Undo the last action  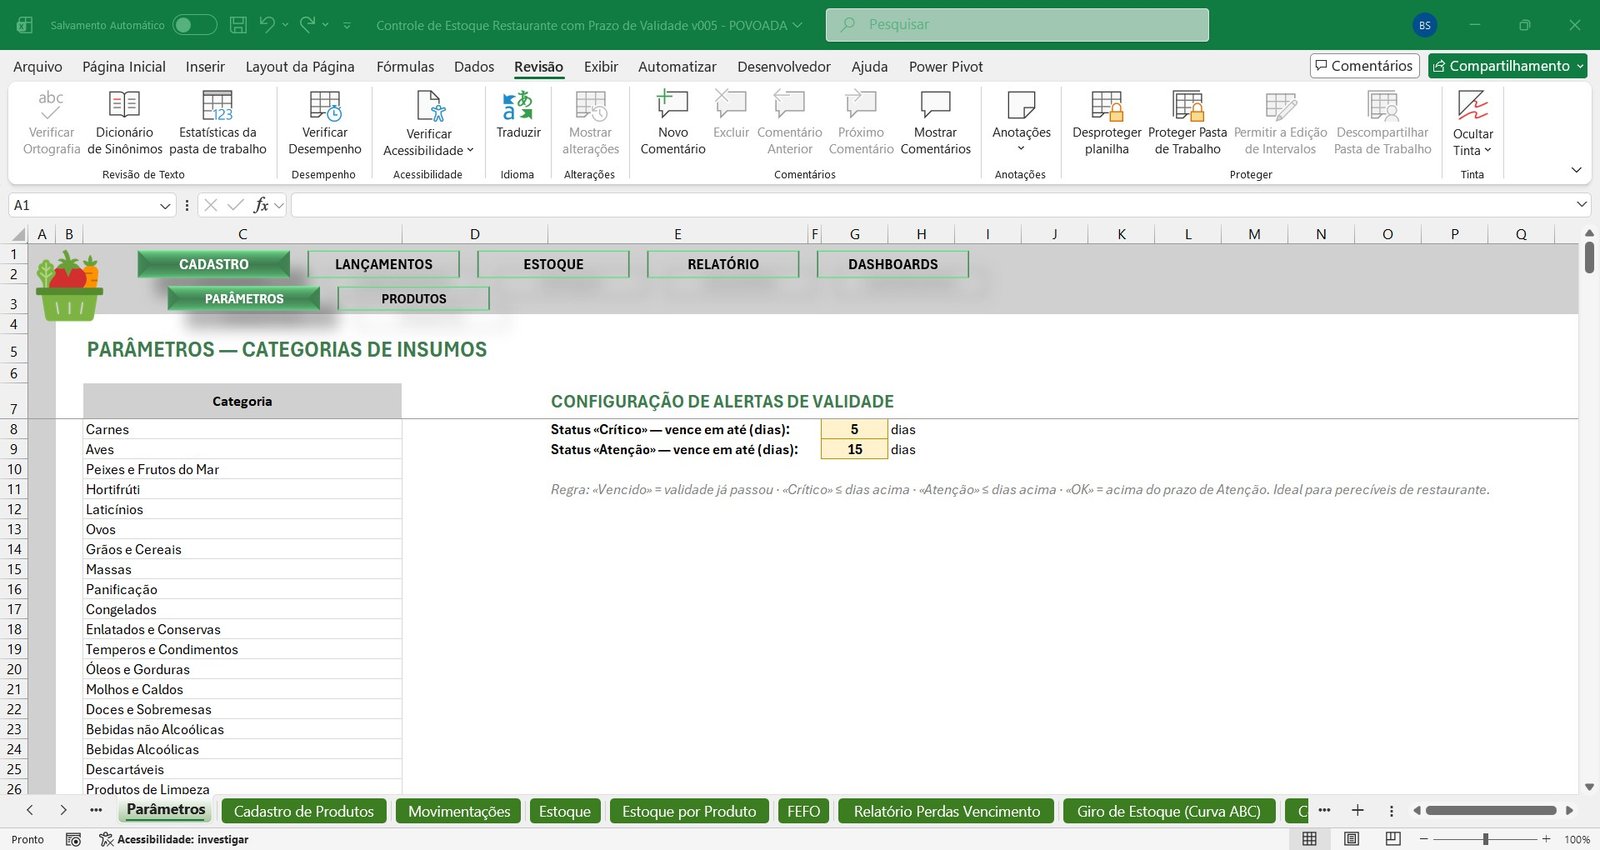tap(266, 25)
